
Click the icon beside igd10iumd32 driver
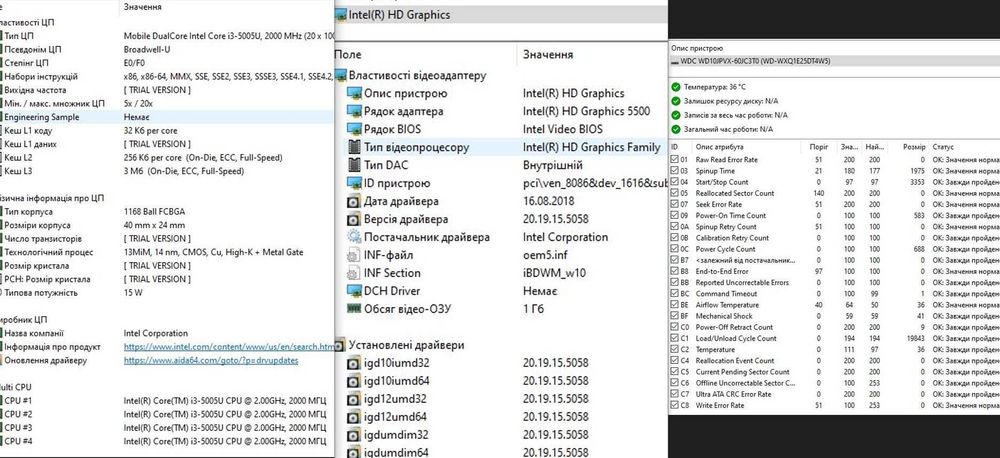[354, 364]
